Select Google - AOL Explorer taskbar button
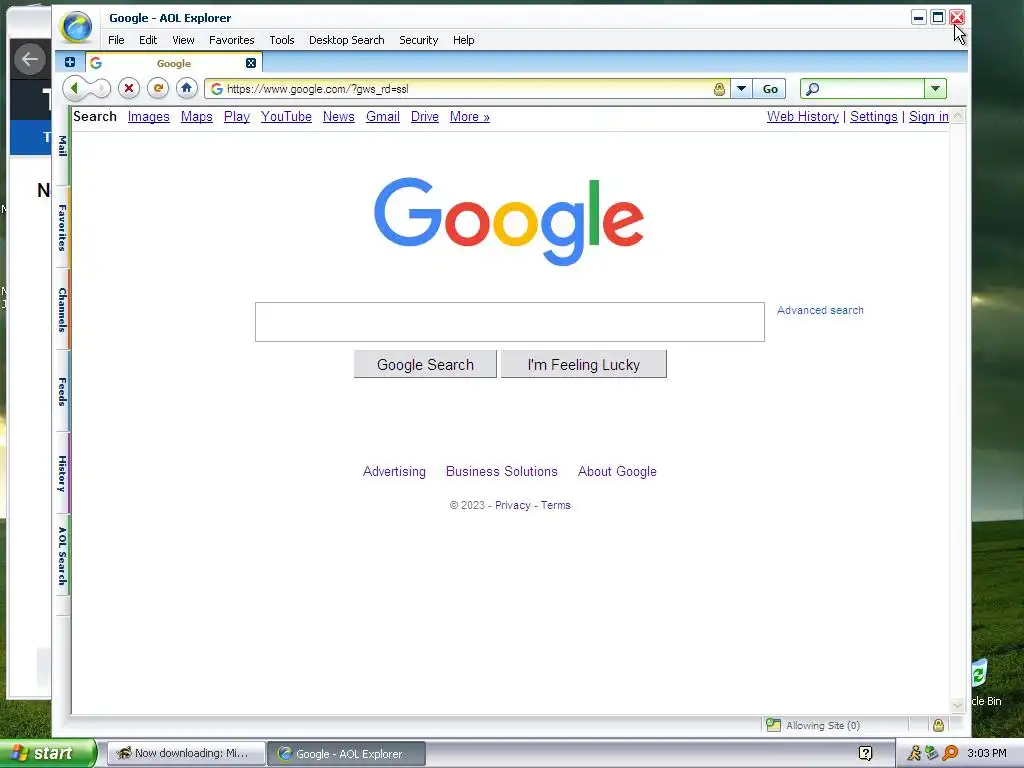 [346, 754]
